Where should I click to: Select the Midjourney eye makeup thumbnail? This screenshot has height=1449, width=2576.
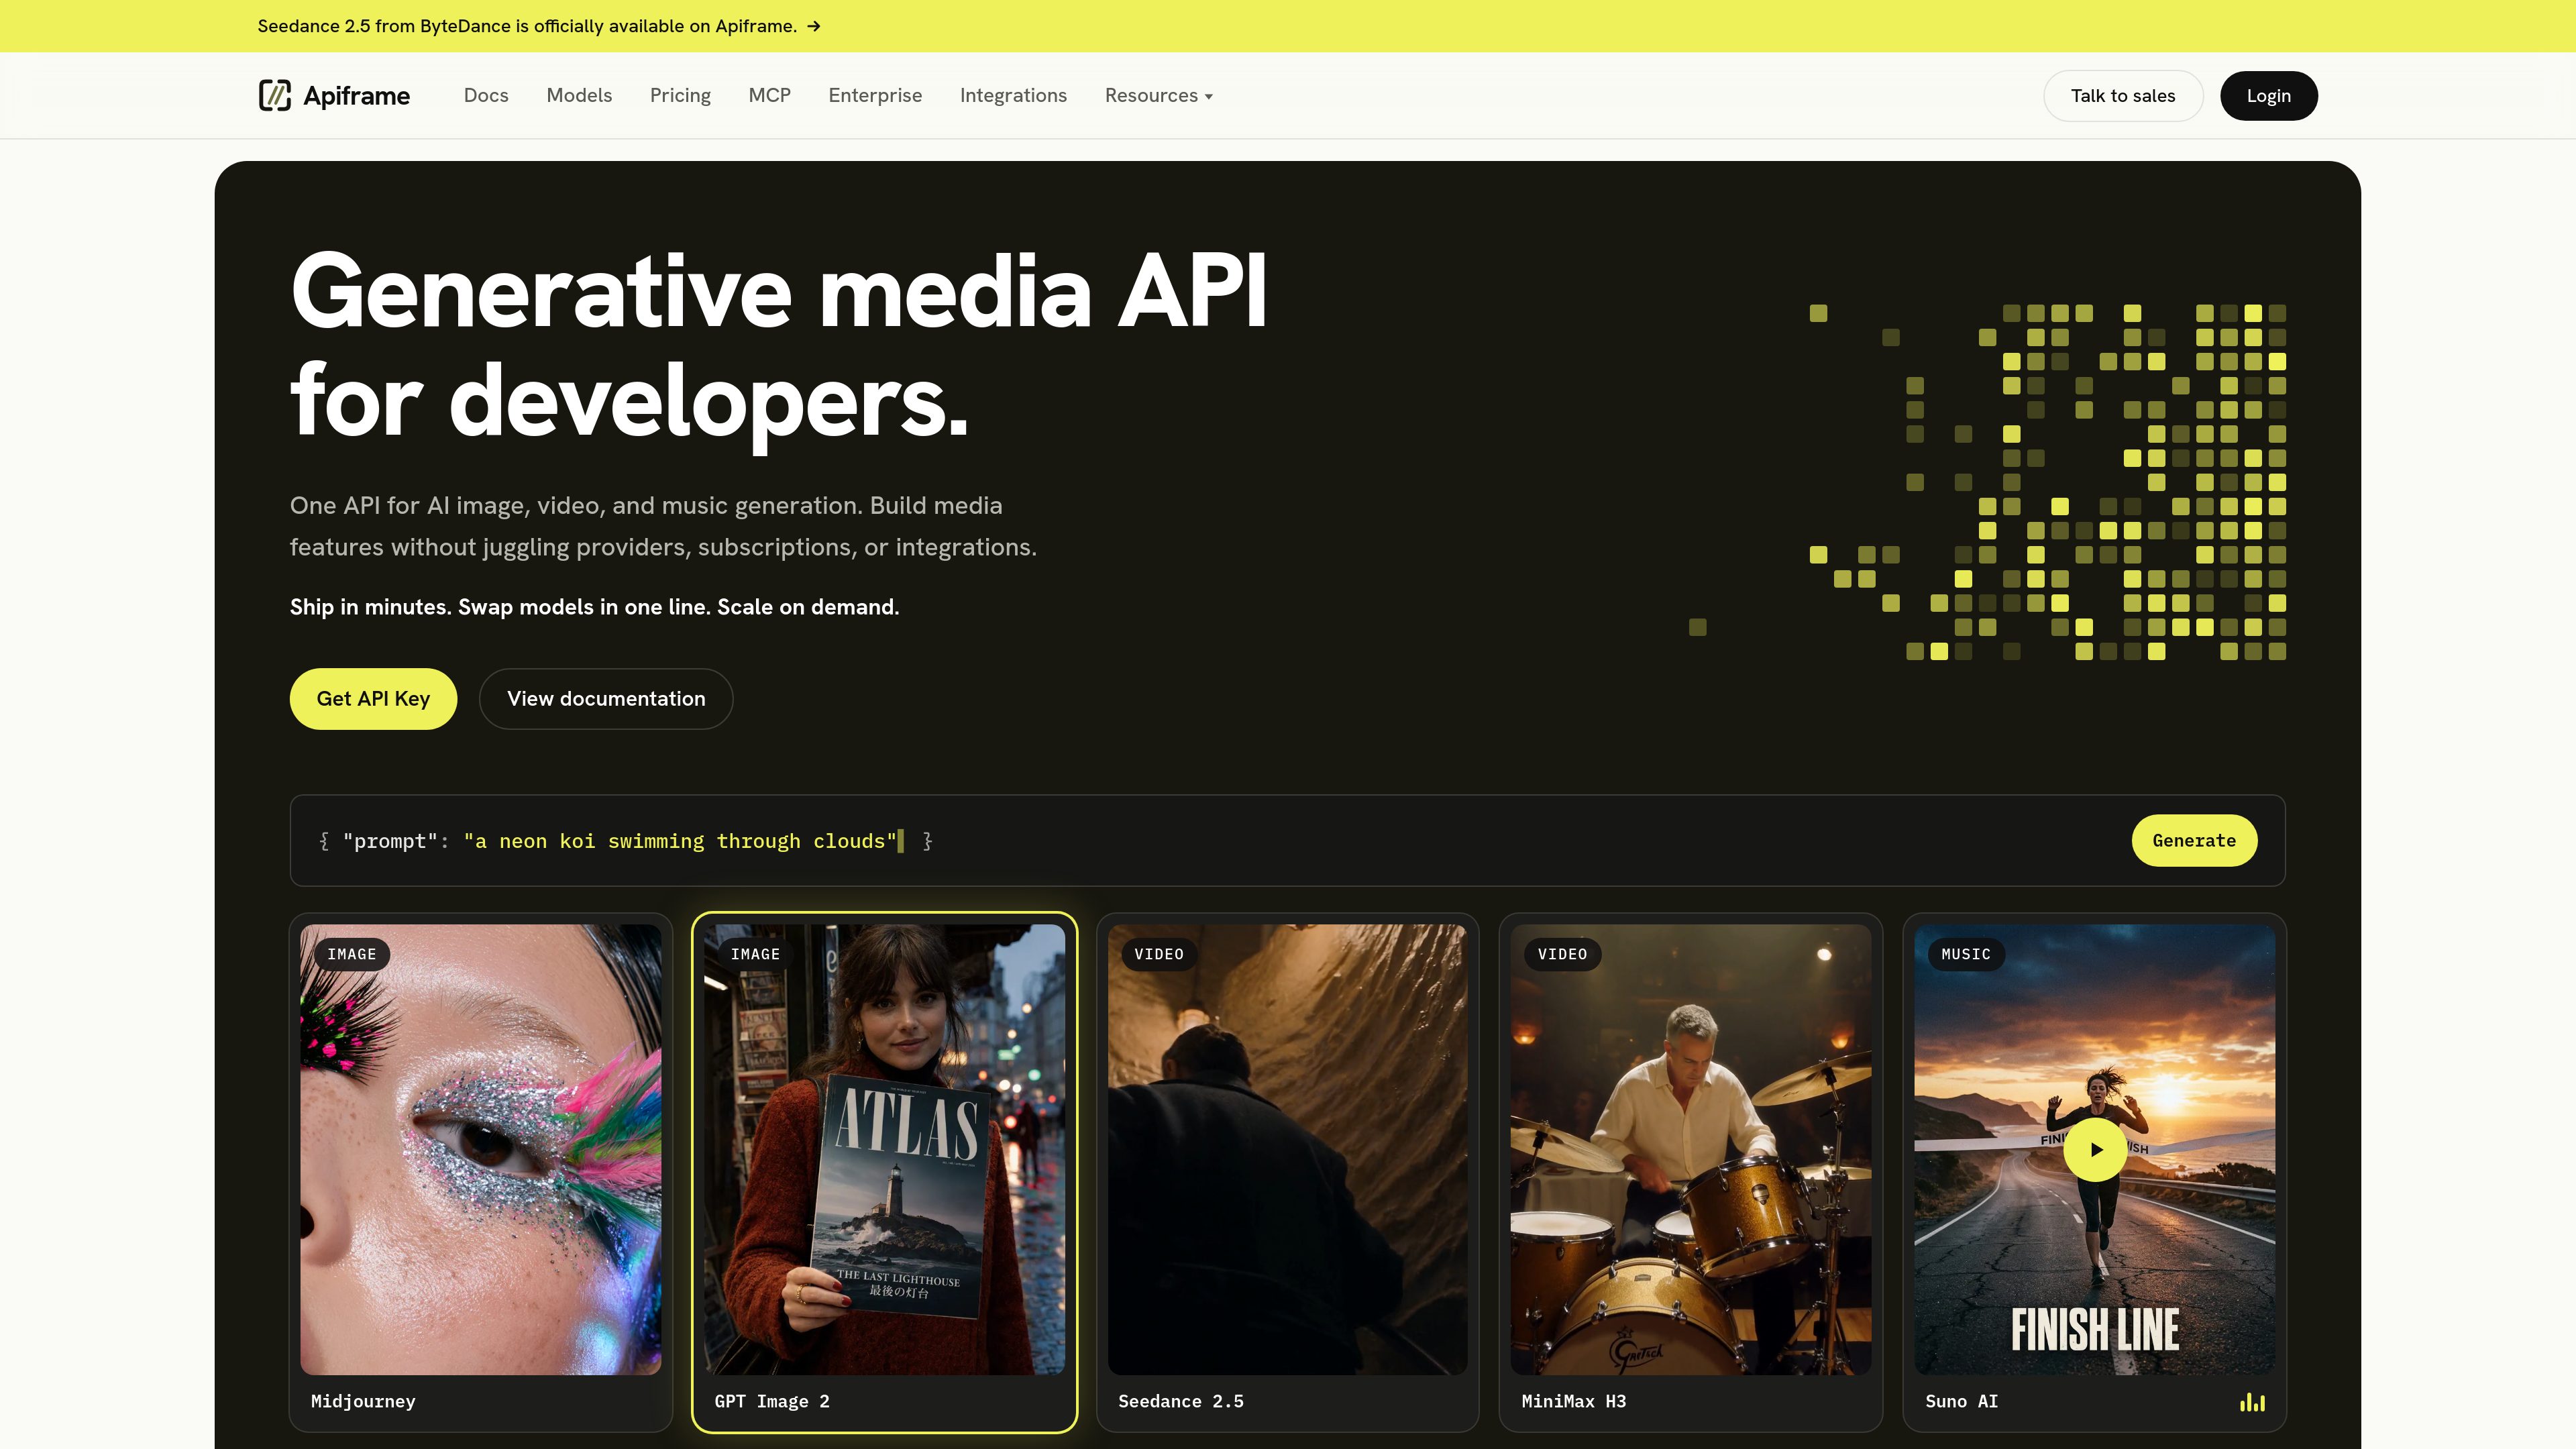[481, 1149]
